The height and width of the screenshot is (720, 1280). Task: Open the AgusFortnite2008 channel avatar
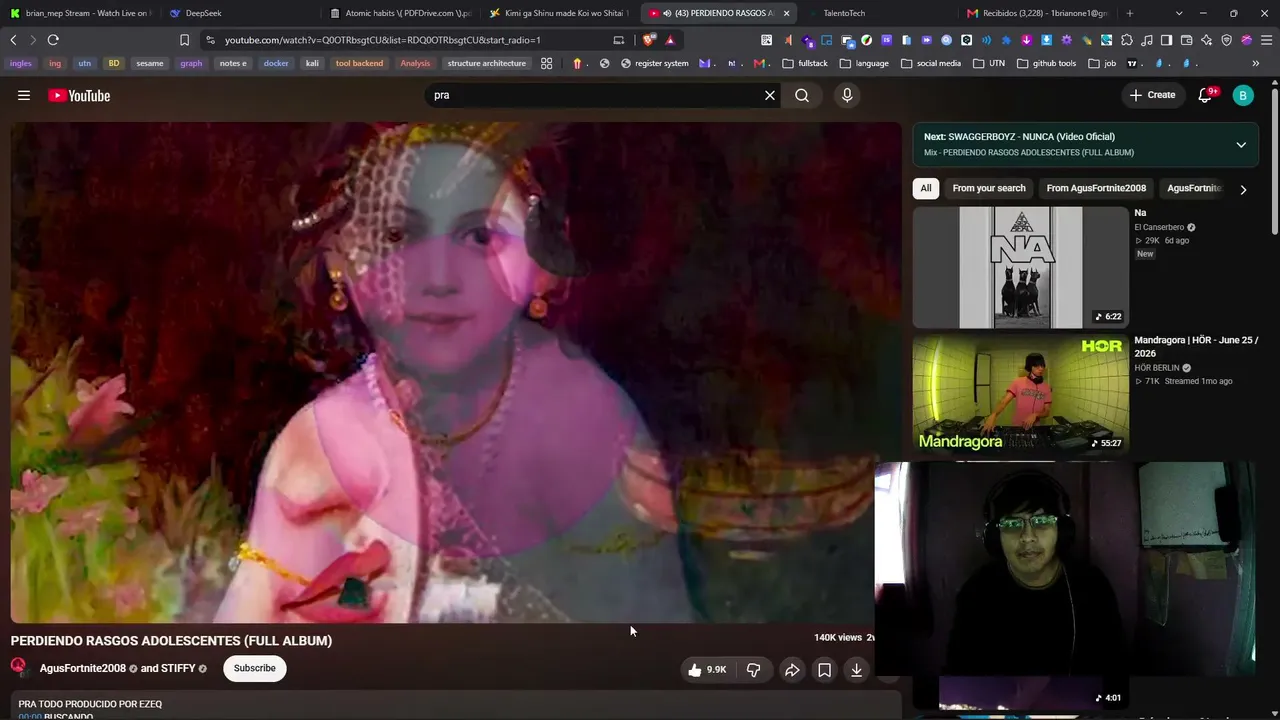point(20,668)
